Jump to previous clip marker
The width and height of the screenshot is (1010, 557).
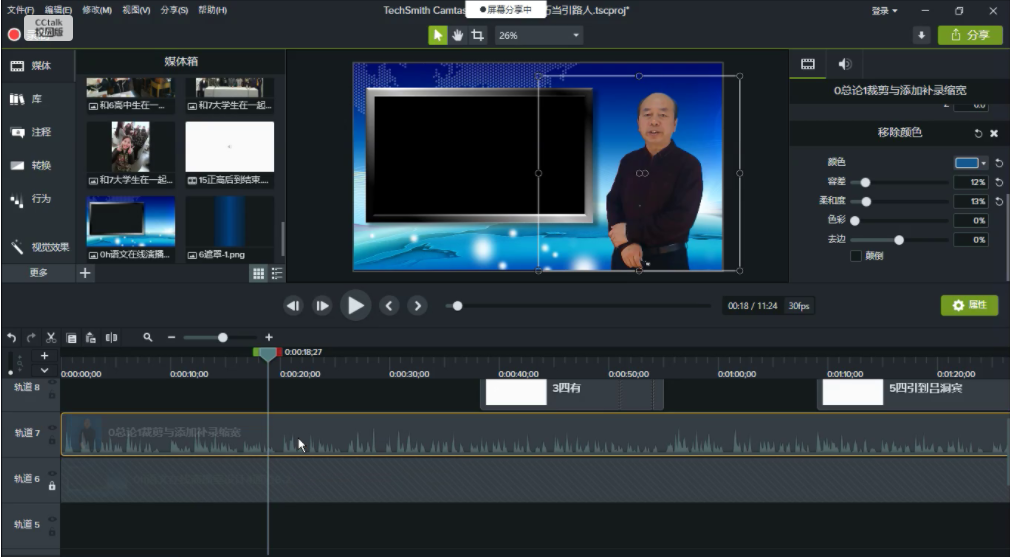click(388, 306)
